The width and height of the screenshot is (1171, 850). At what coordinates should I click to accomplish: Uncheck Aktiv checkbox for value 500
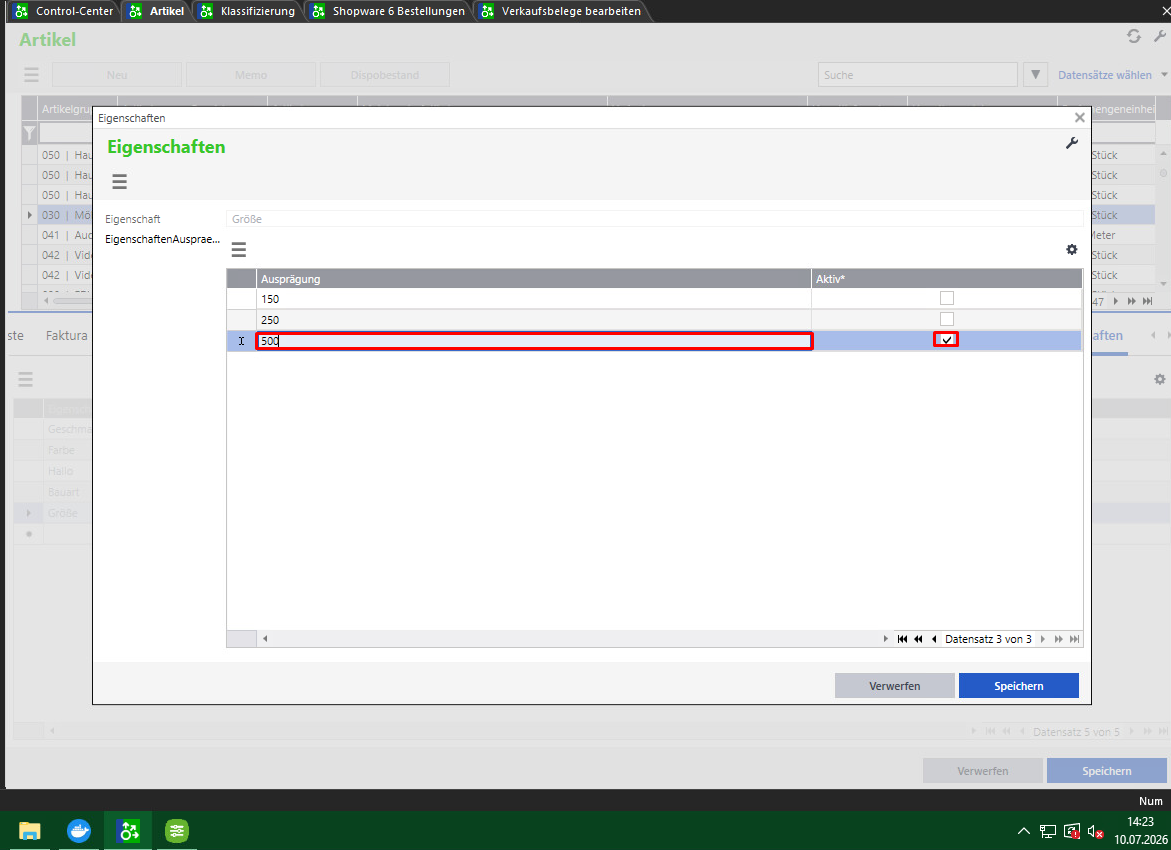(946, 340)
